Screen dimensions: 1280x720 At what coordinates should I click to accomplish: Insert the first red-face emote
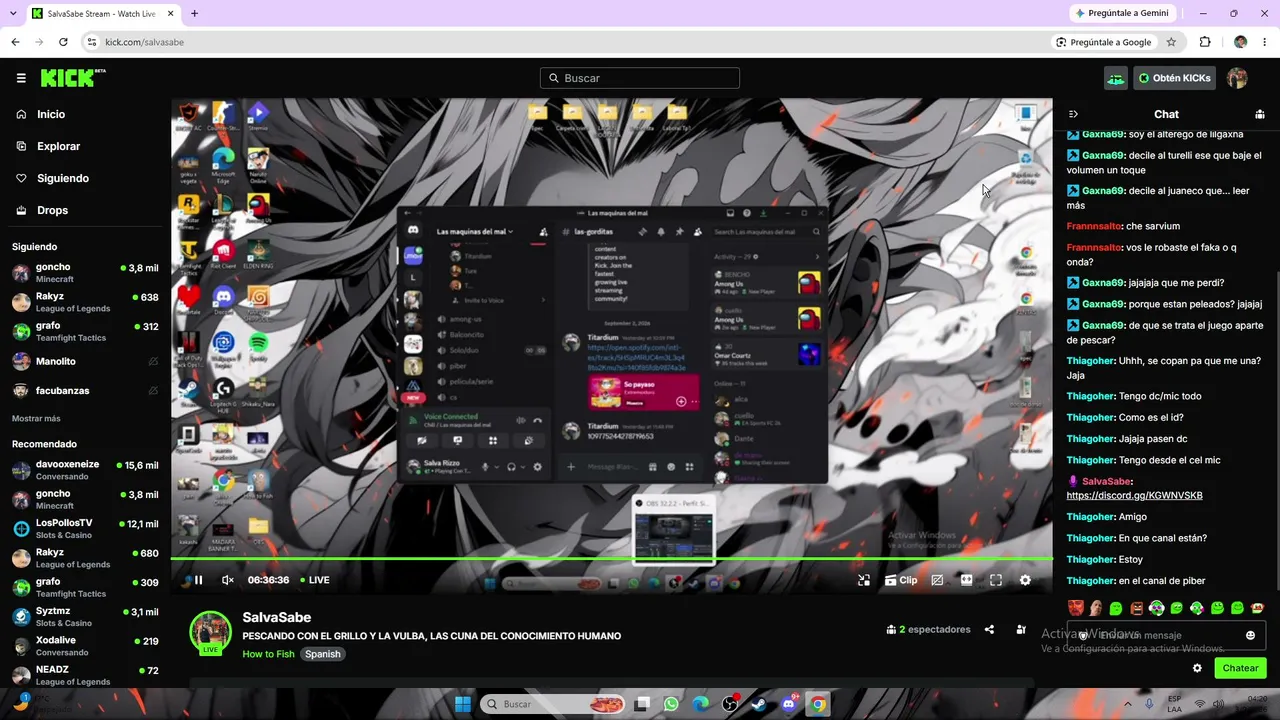pos(1076,608)
